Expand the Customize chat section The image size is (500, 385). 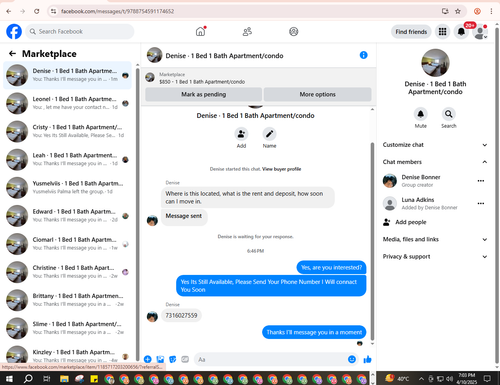(435, 145)
